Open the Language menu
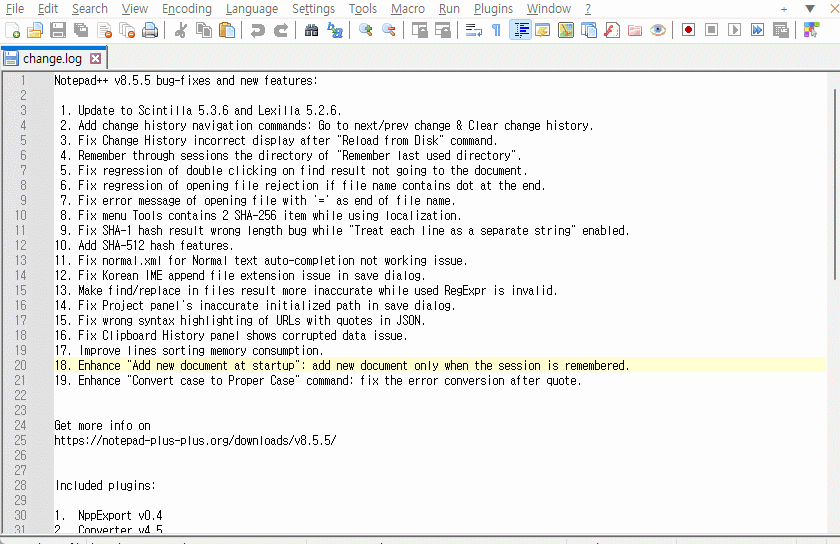840x544 pixels. (x=252, y=9)
